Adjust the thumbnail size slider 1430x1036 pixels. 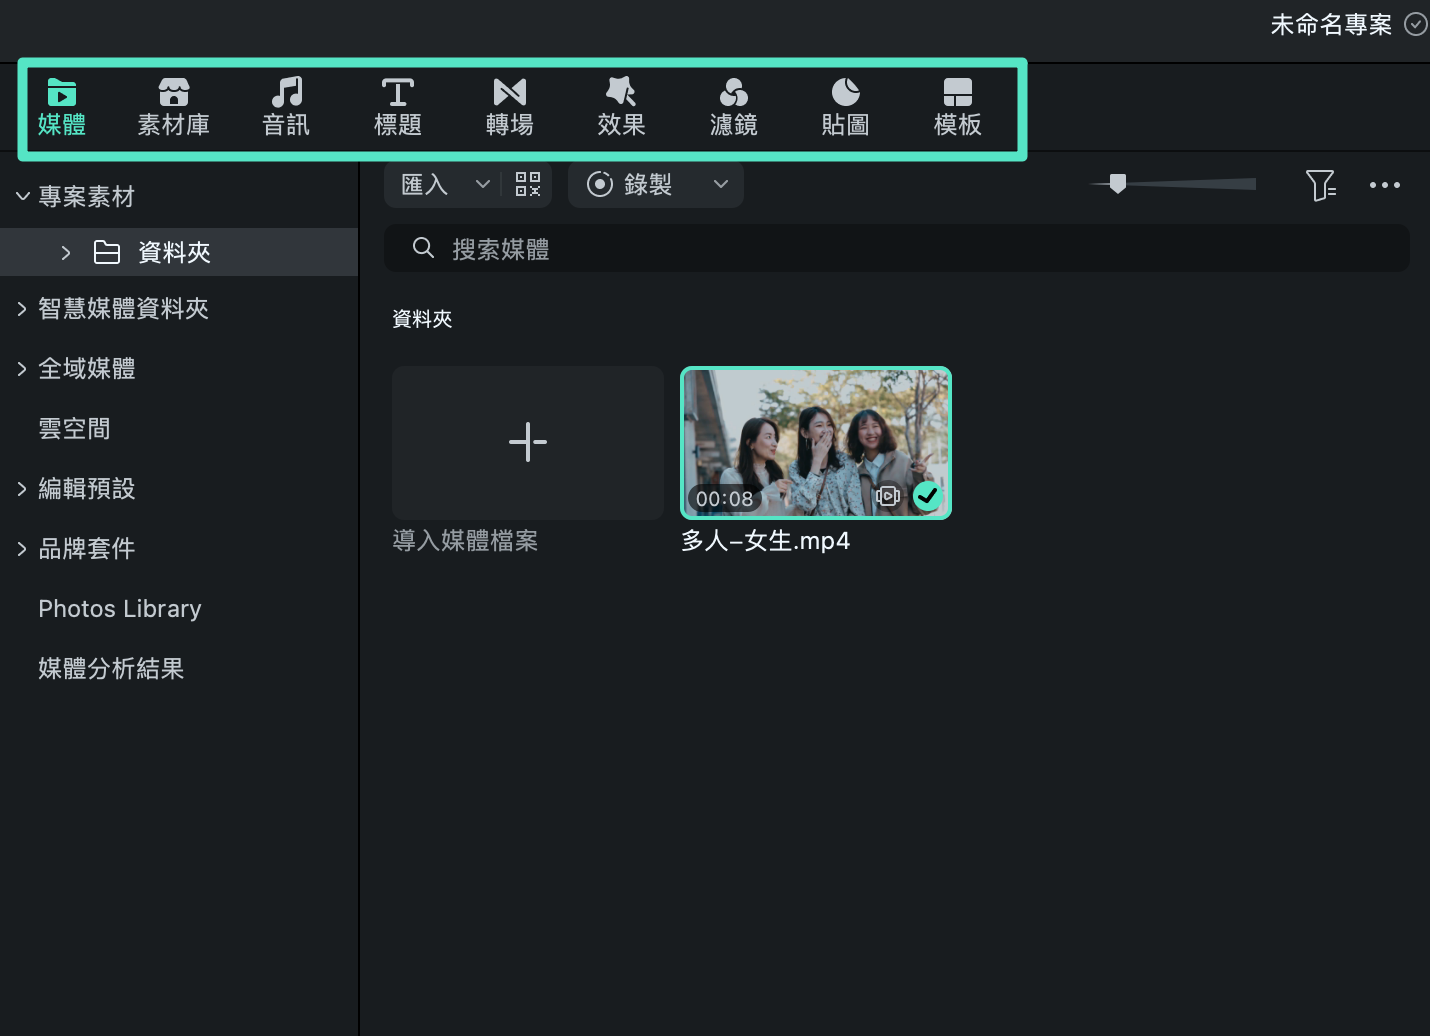pos(1118,183)
